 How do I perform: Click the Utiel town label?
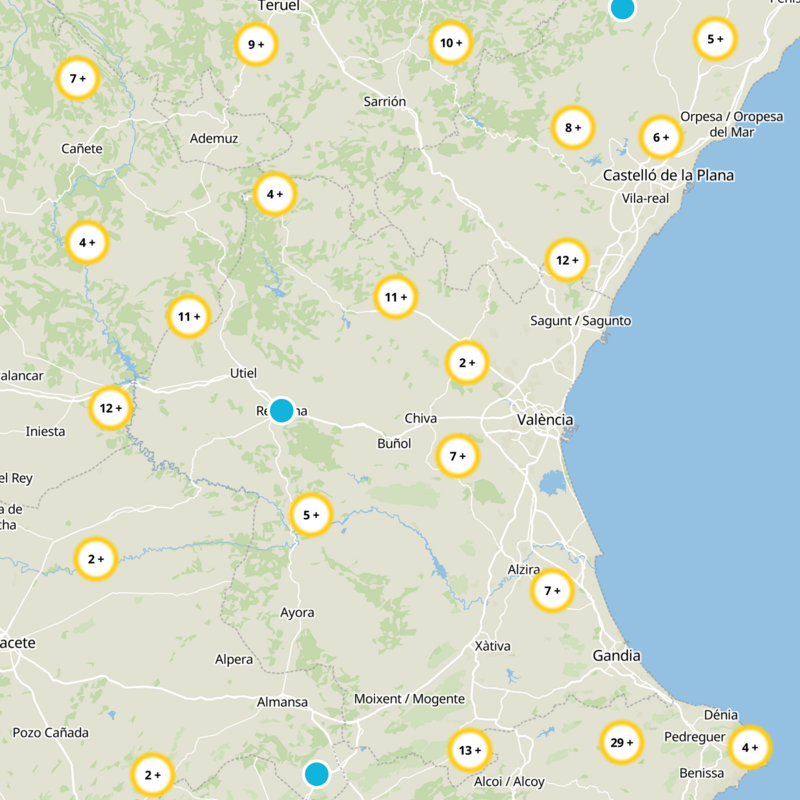tap(243, 373)
